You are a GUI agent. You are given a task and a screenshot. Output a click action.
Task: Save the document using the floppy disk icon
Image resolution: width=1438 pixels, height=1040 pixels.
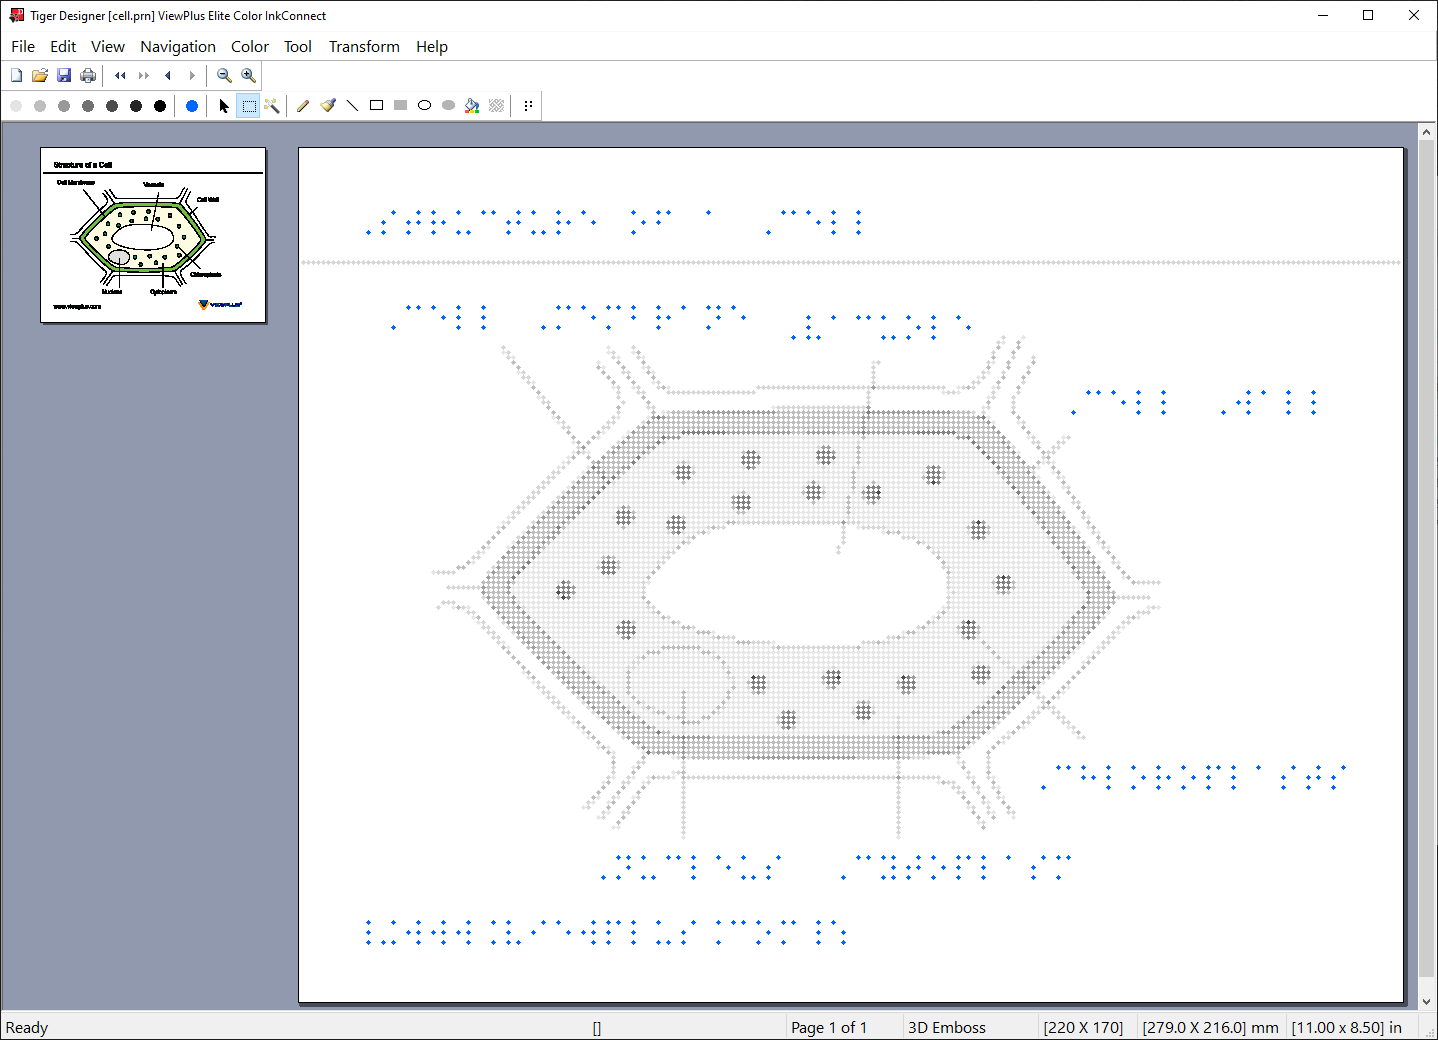(x=64, y=76)
